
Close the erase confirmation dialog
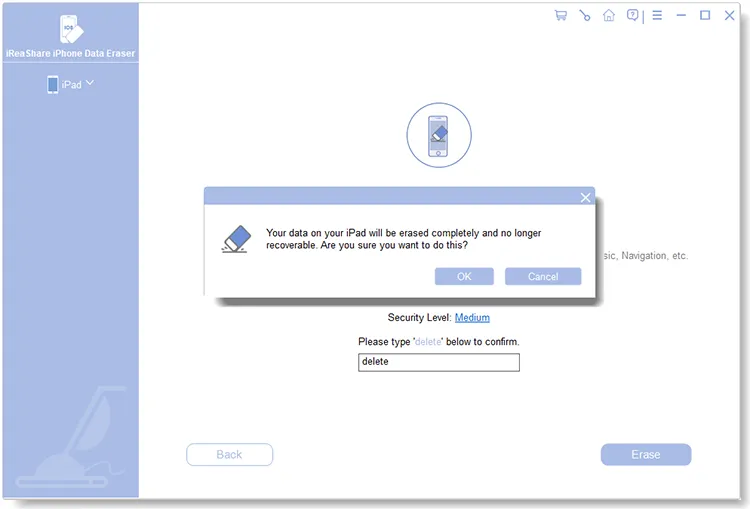point(586,197)
